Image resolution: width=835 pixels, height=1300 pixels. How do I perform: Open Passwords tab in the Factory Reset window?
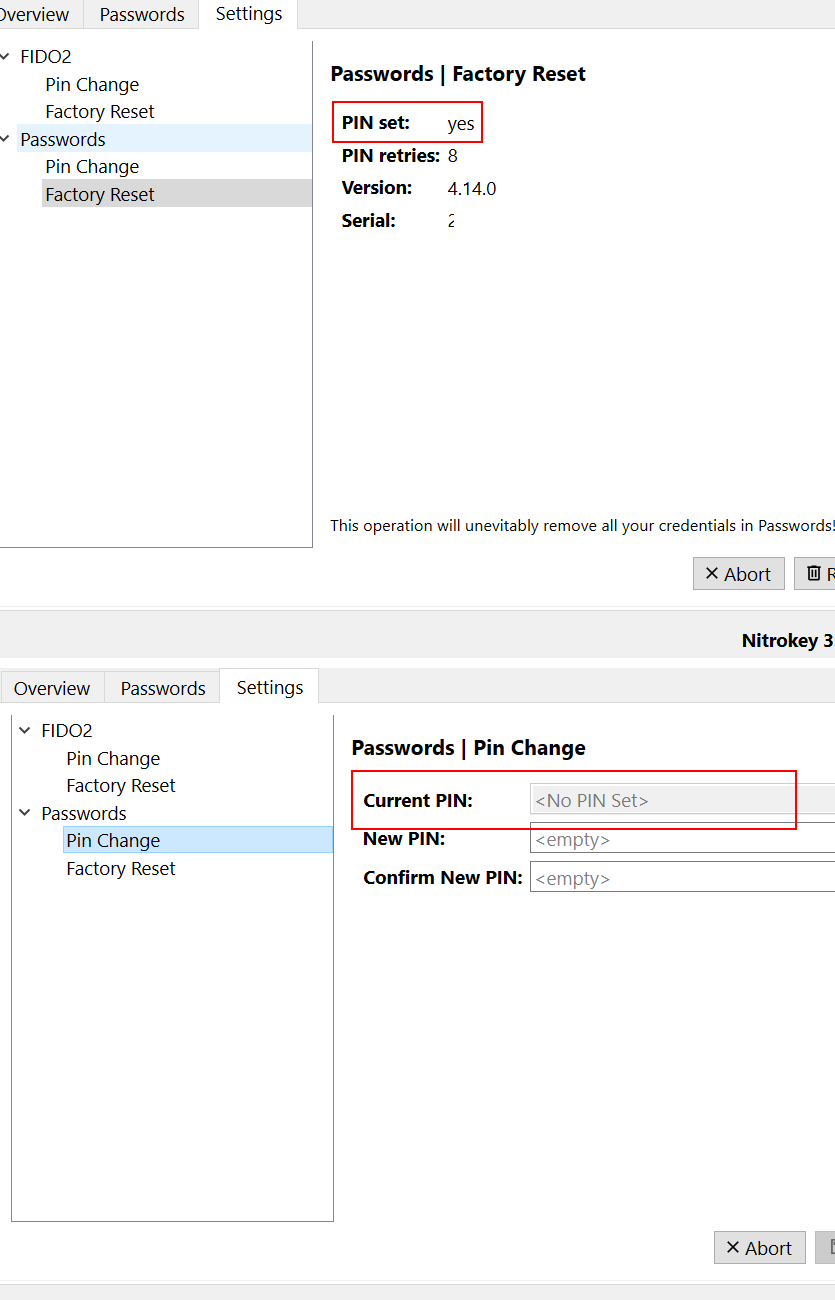pos(142,15)
